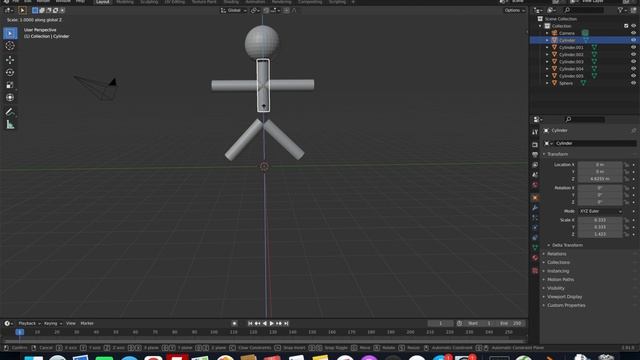640x360 pixels.
Task: Toggle Collection exclude checkbox in outliner
Action: (x=626, y=26)
